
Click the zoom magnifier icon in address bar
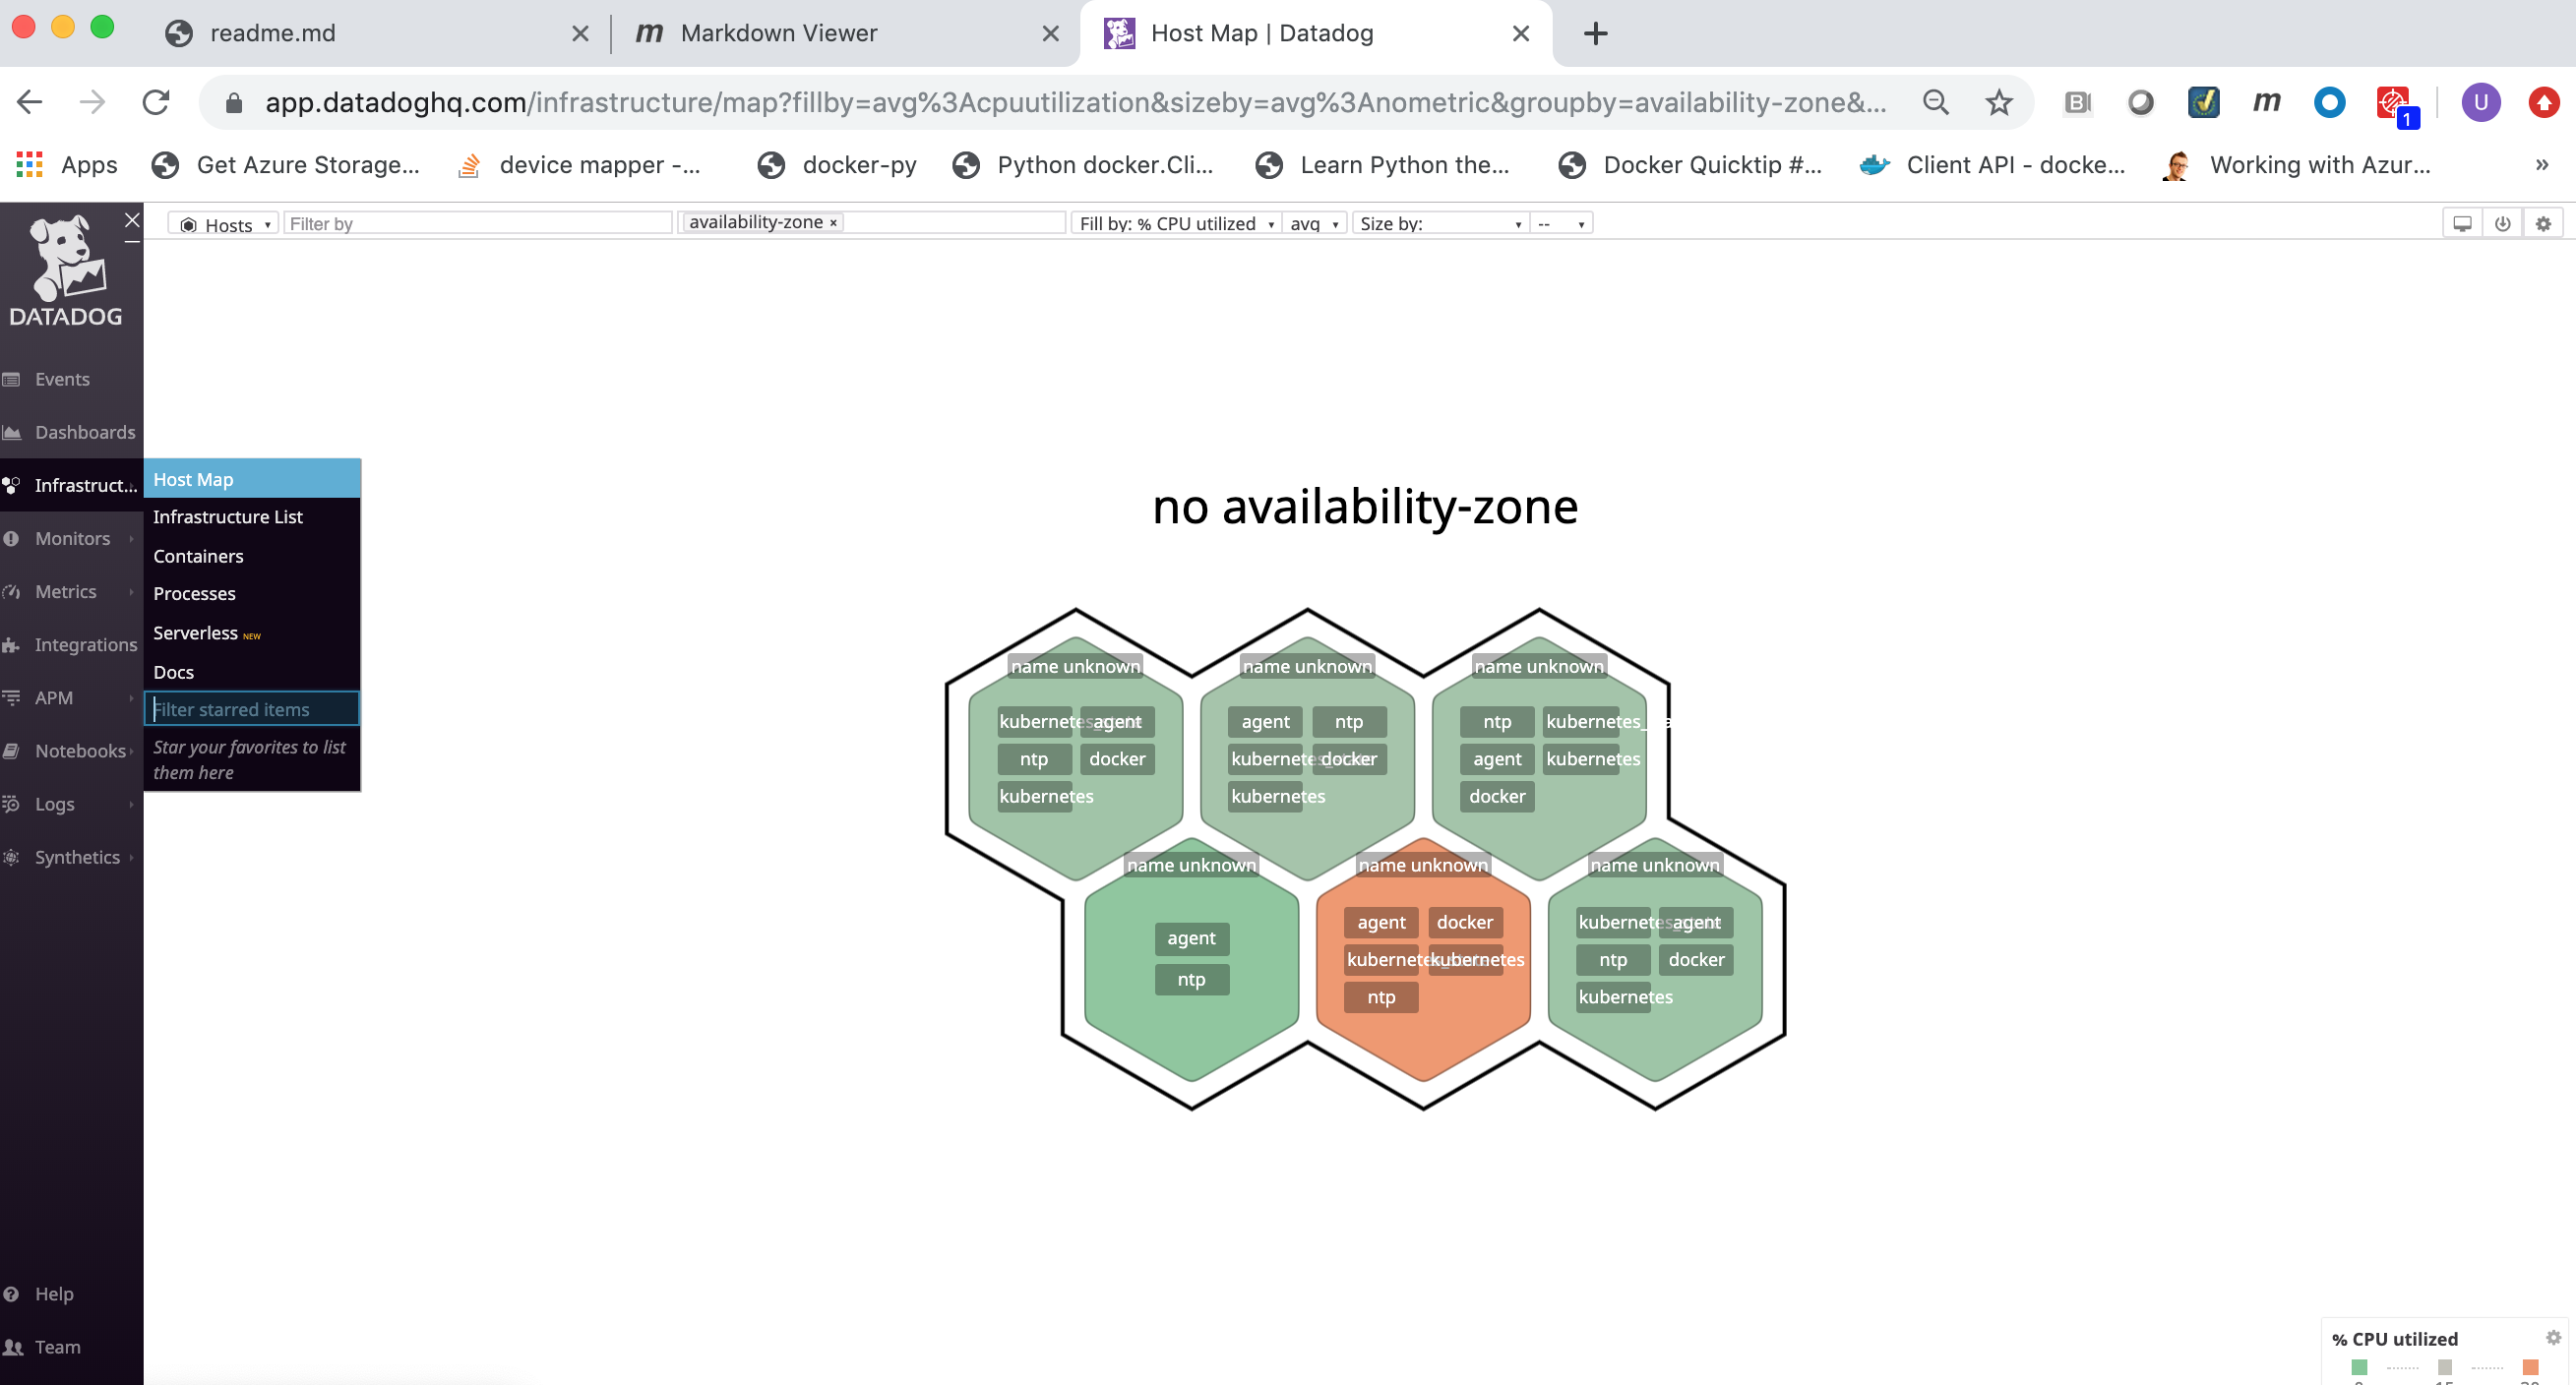(x=1935, y=102)
